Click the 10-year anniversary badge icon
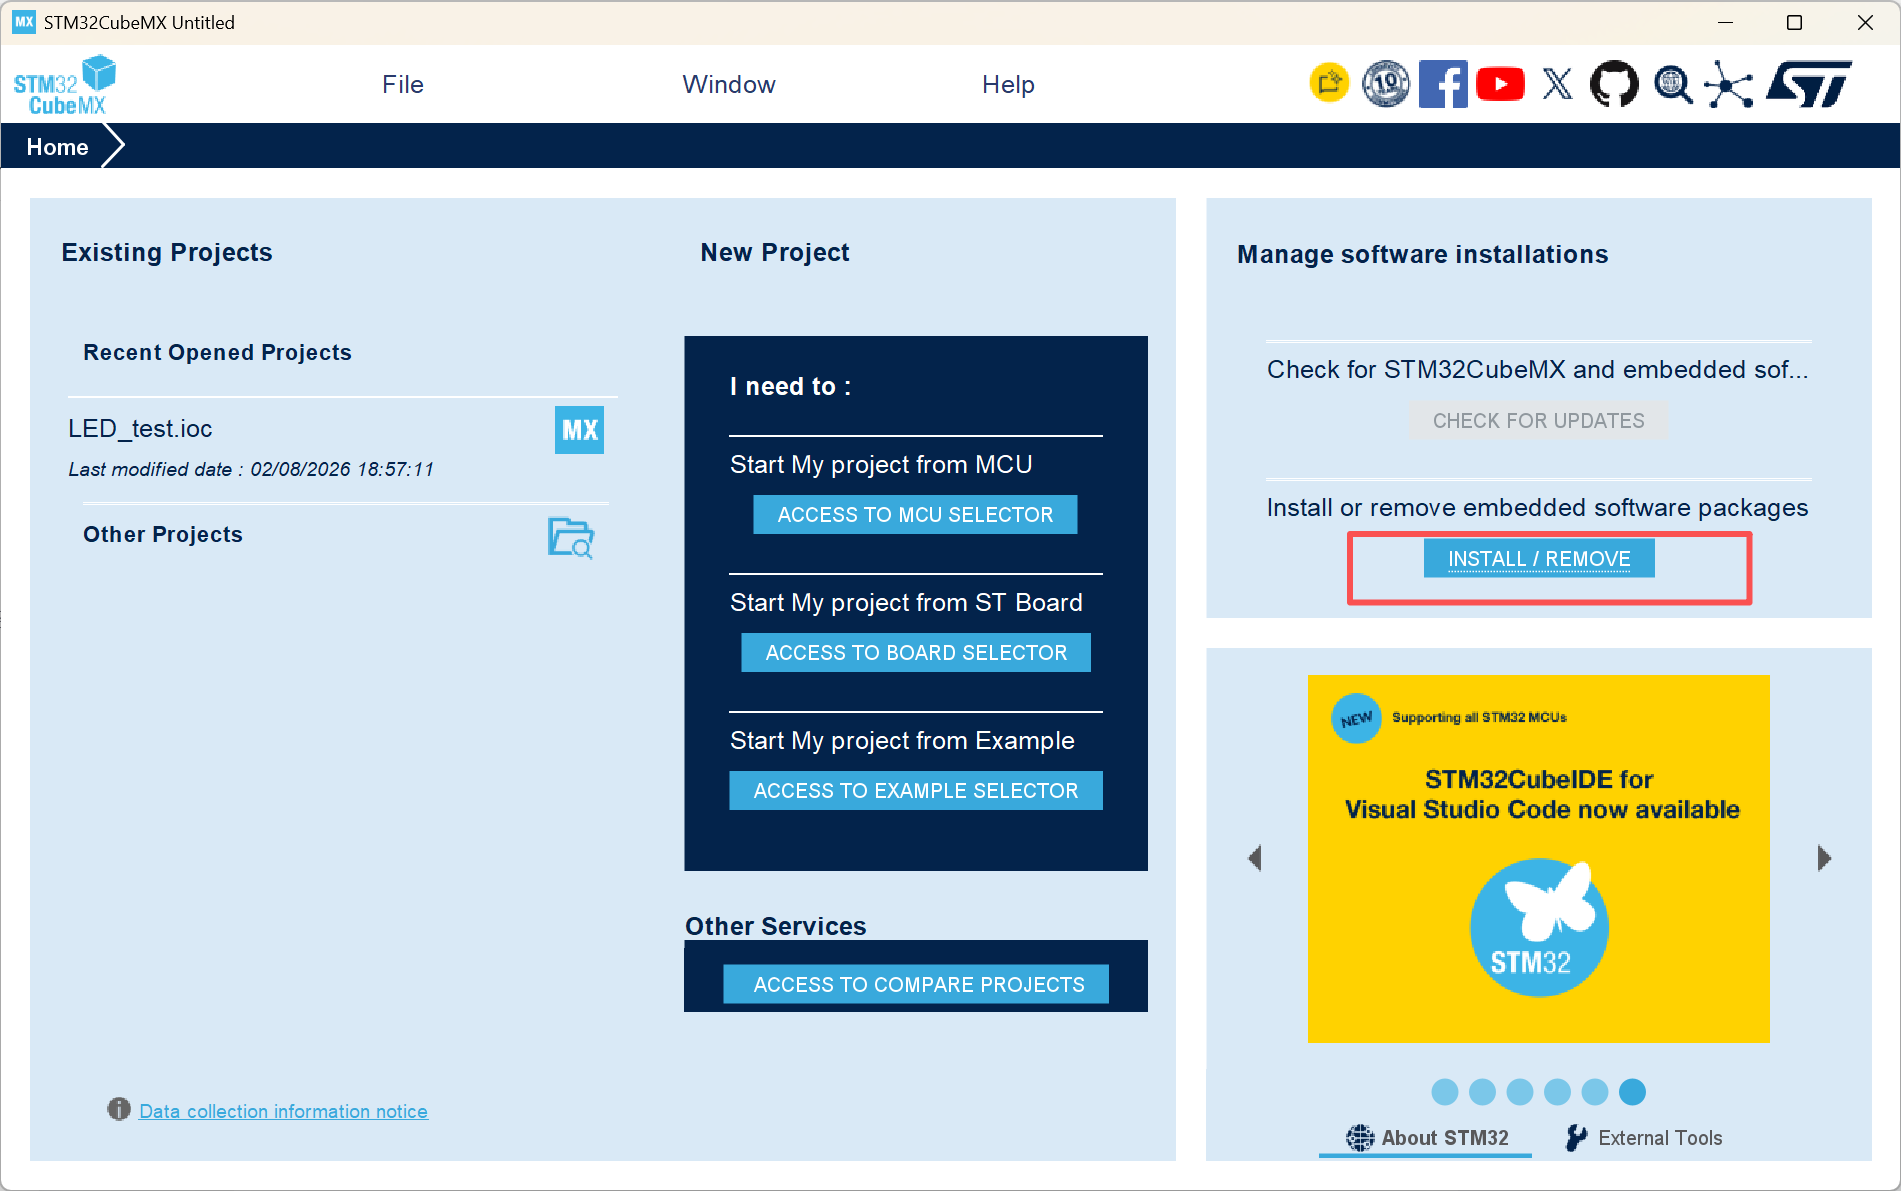This screenshot has width=1901, height=1191. (x=1386, y=84)
